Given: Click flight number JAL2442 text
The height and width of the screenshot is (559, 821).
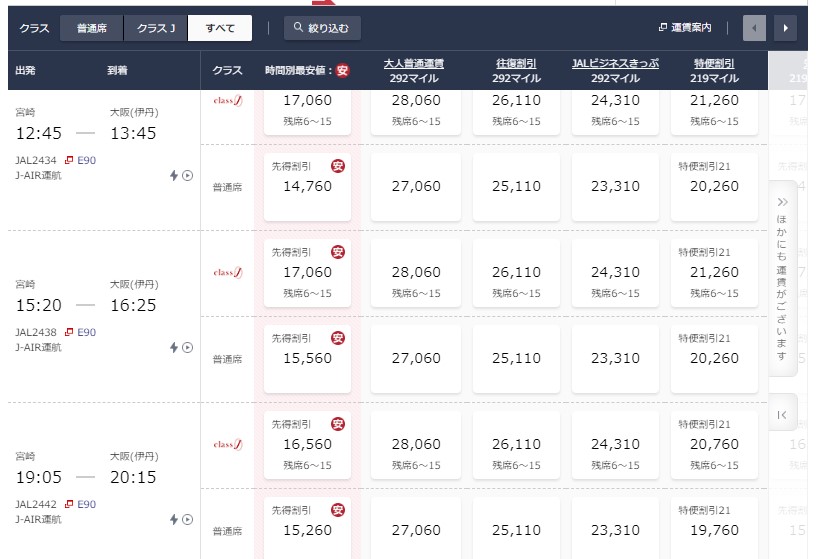Looking at the screenshot, I should click(x=36, y=504).
